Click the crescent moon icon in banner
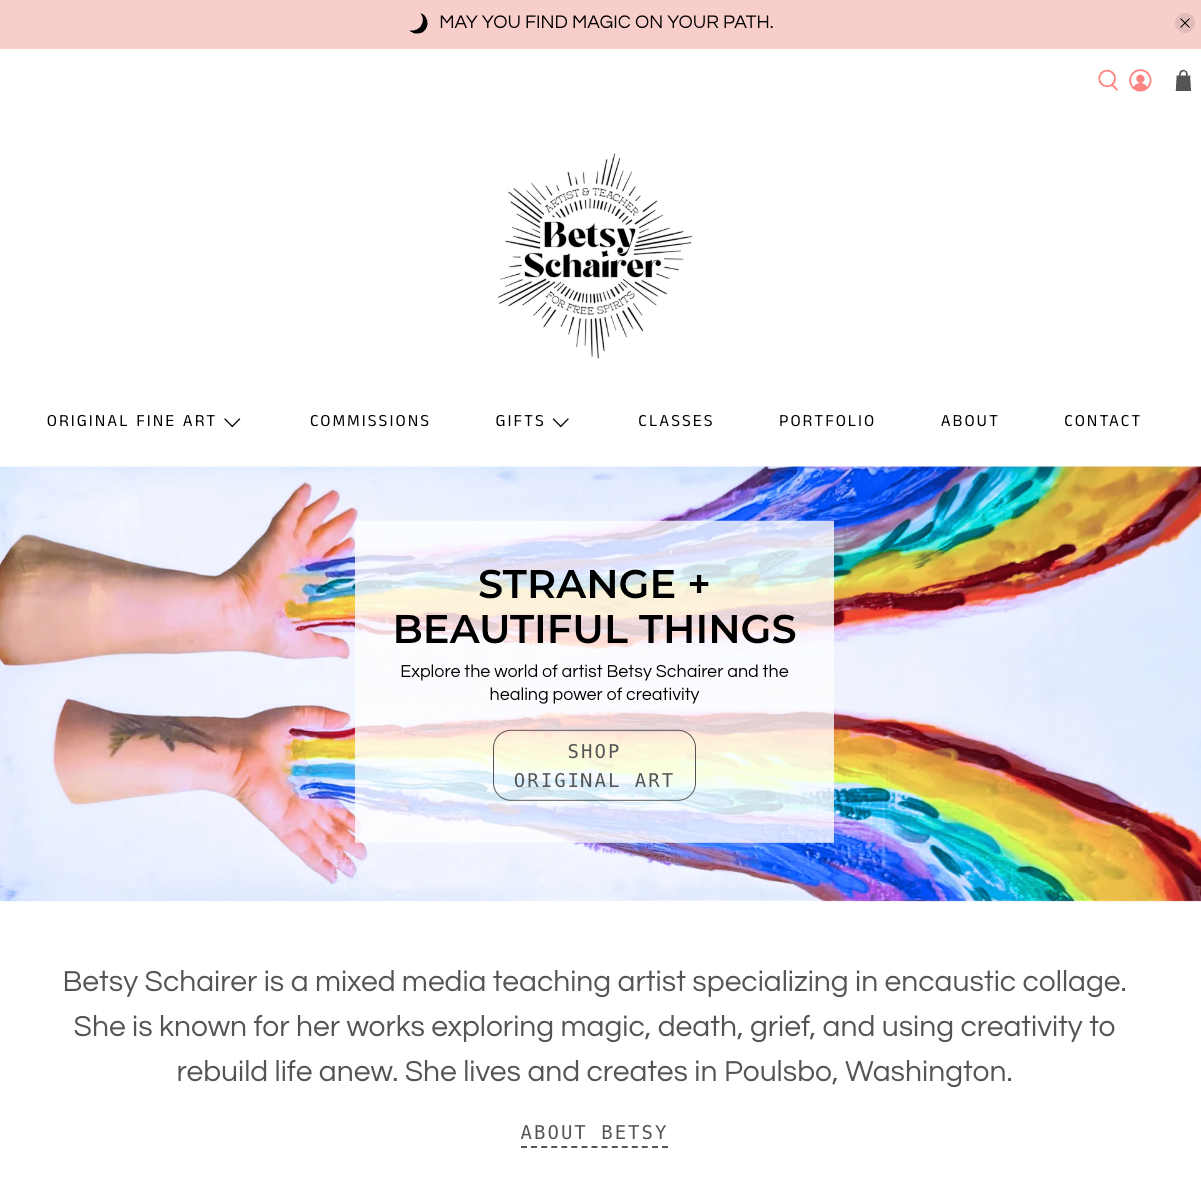1201x1201 pixels. tap(419, 23)
